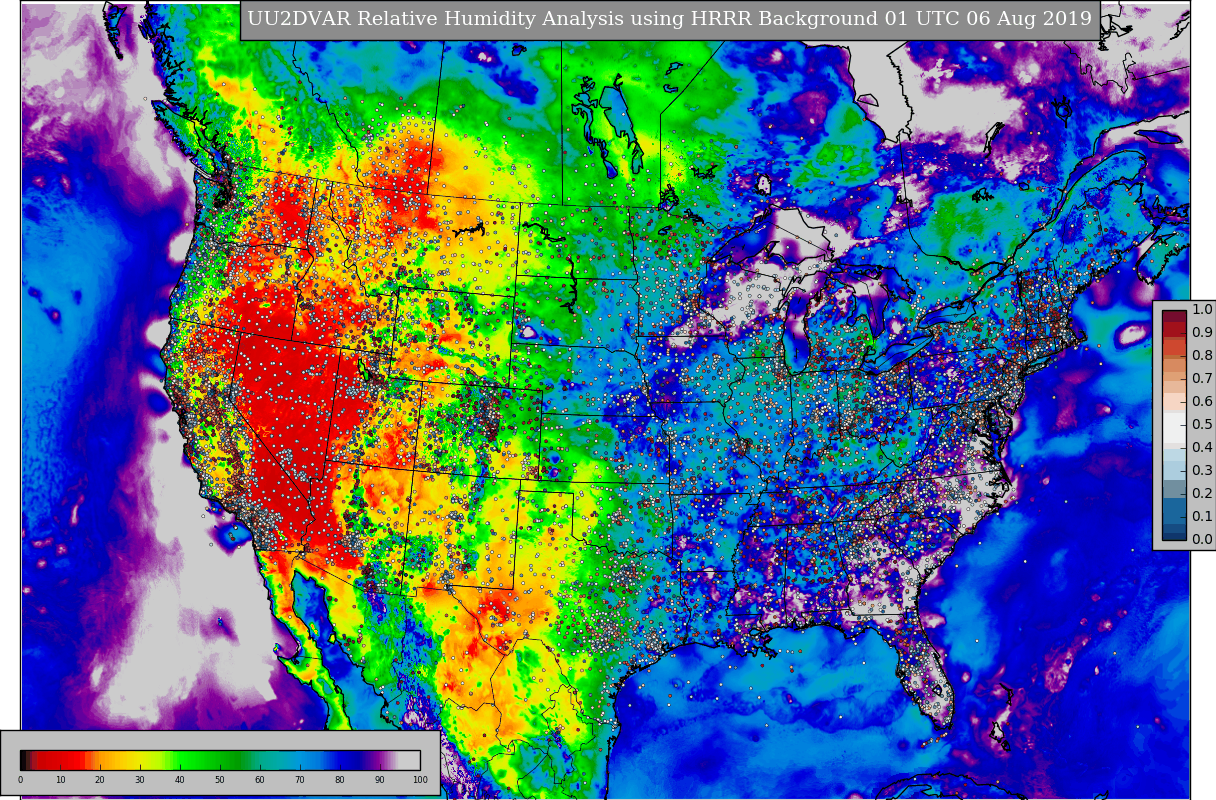Click the 0.3 label on the vertical colorbar
Screen dimensions: 1216x800
(1202, 471)
